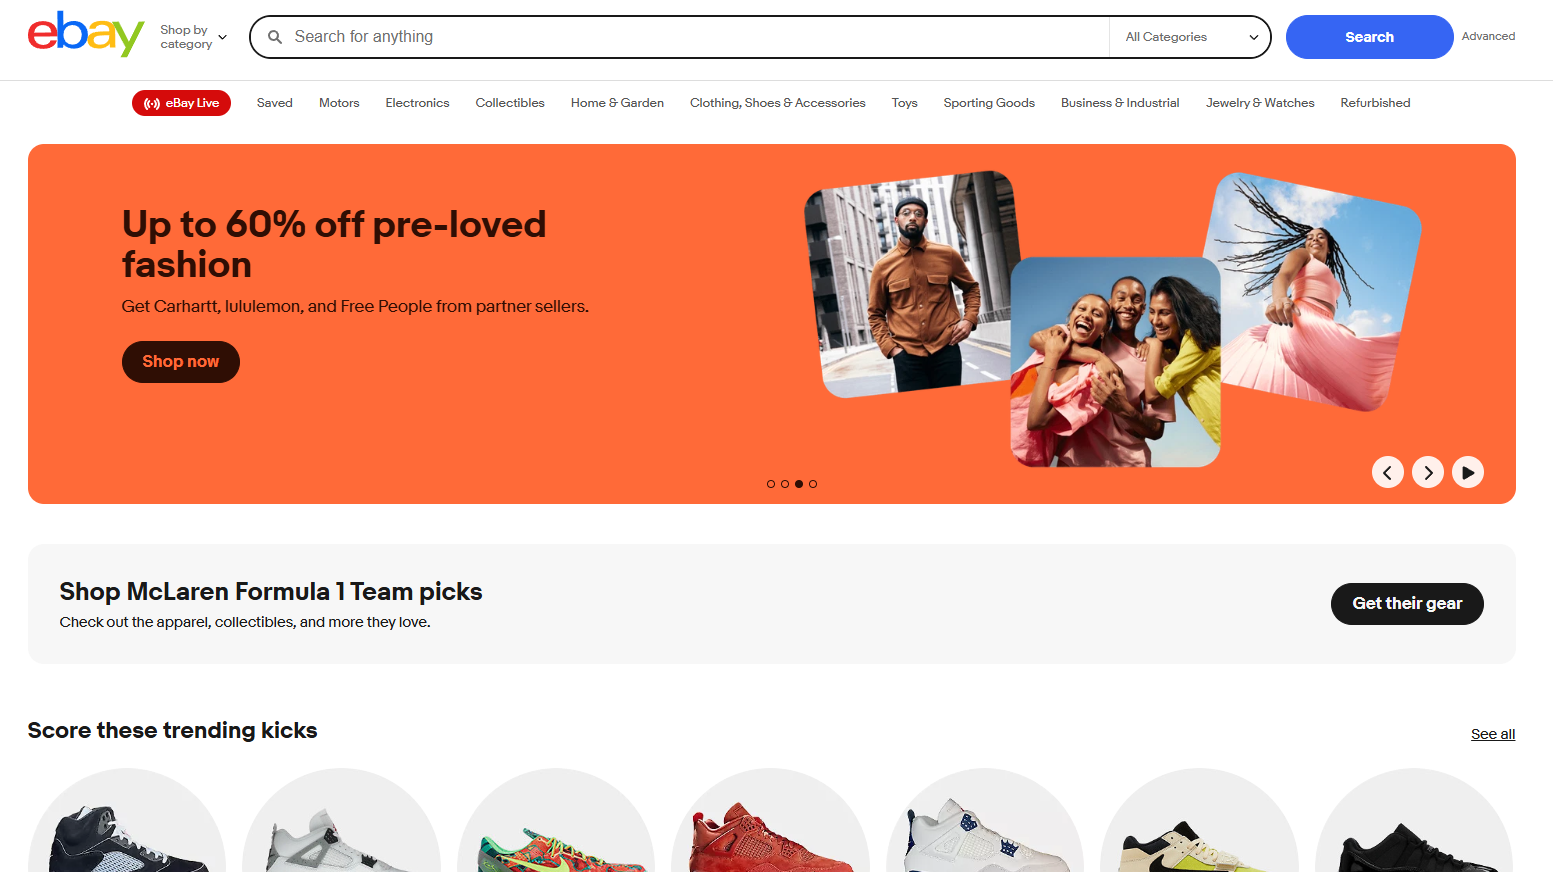The width and height of the screenshot is (1553, 872).
Task: Click the eBay logo
Action: (86, 35)
